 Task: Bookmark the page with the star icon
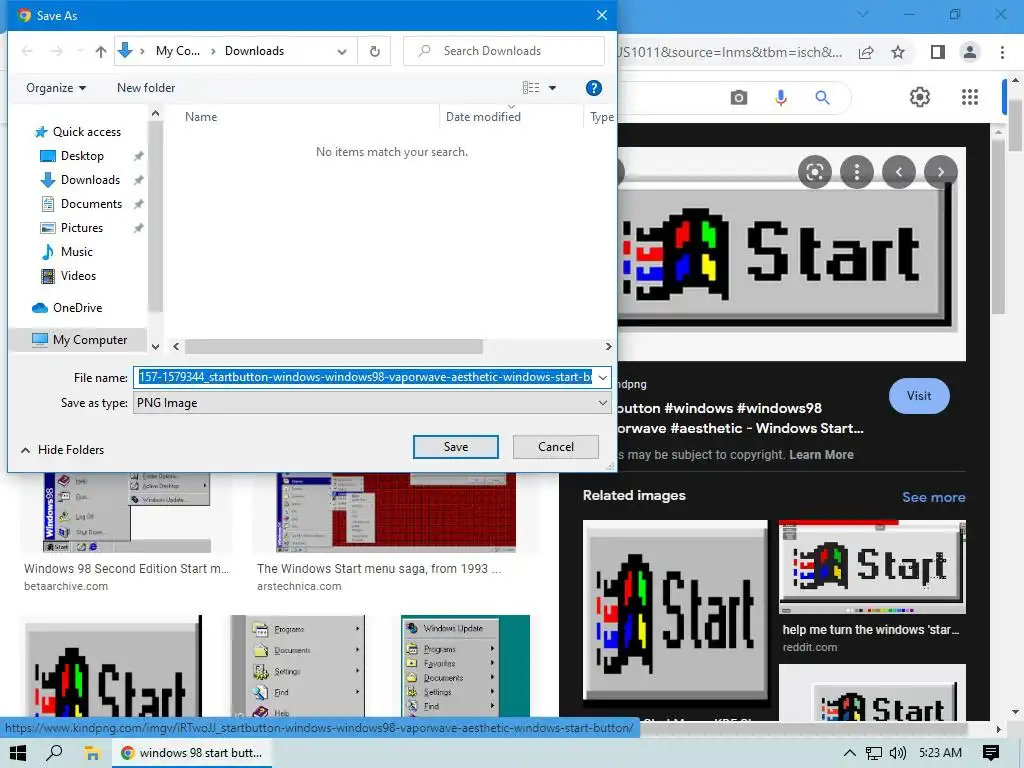click(x=899, y=52)
